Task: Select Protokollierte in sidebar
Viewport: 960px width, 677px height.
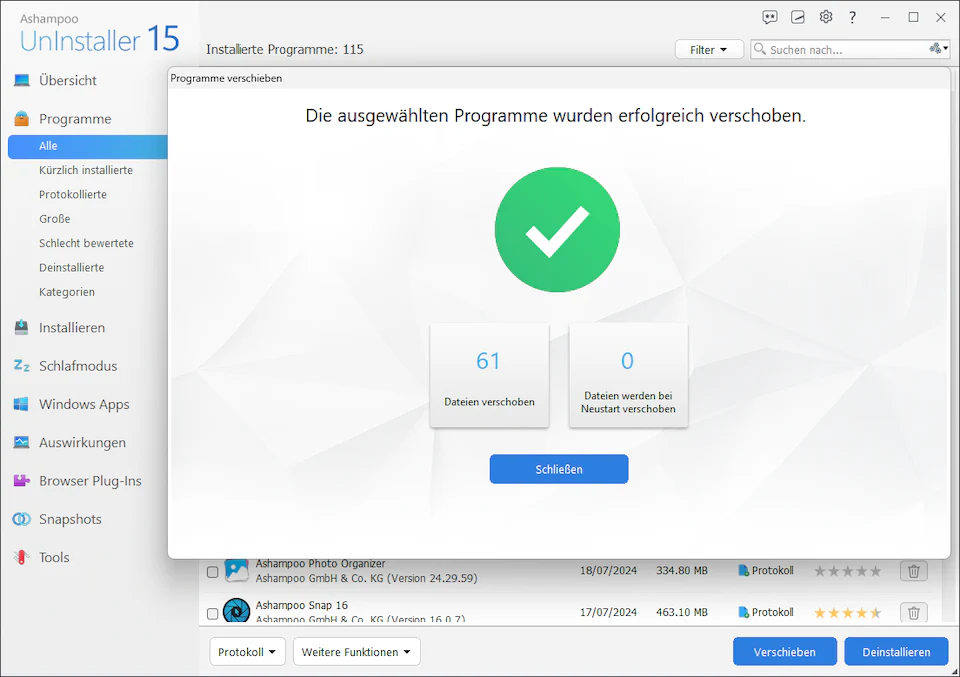Action: 73,195
